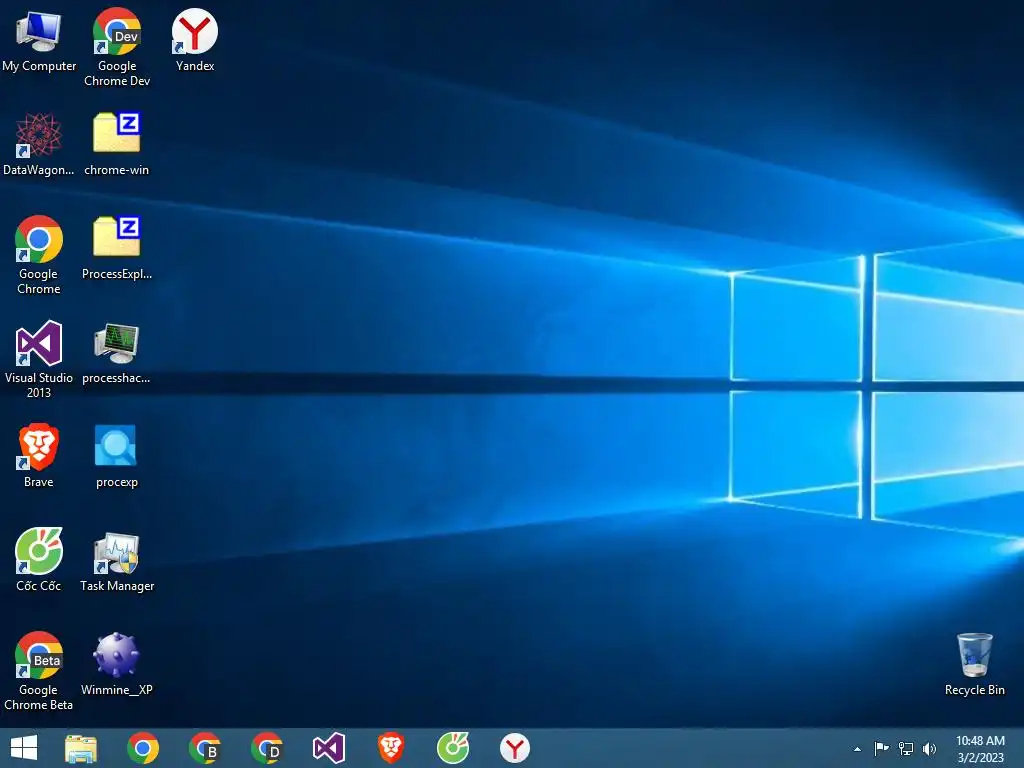Launch Chrome Beta from the taskbar
Viewport: 1024px width, 768px height.
coord(204,748)
